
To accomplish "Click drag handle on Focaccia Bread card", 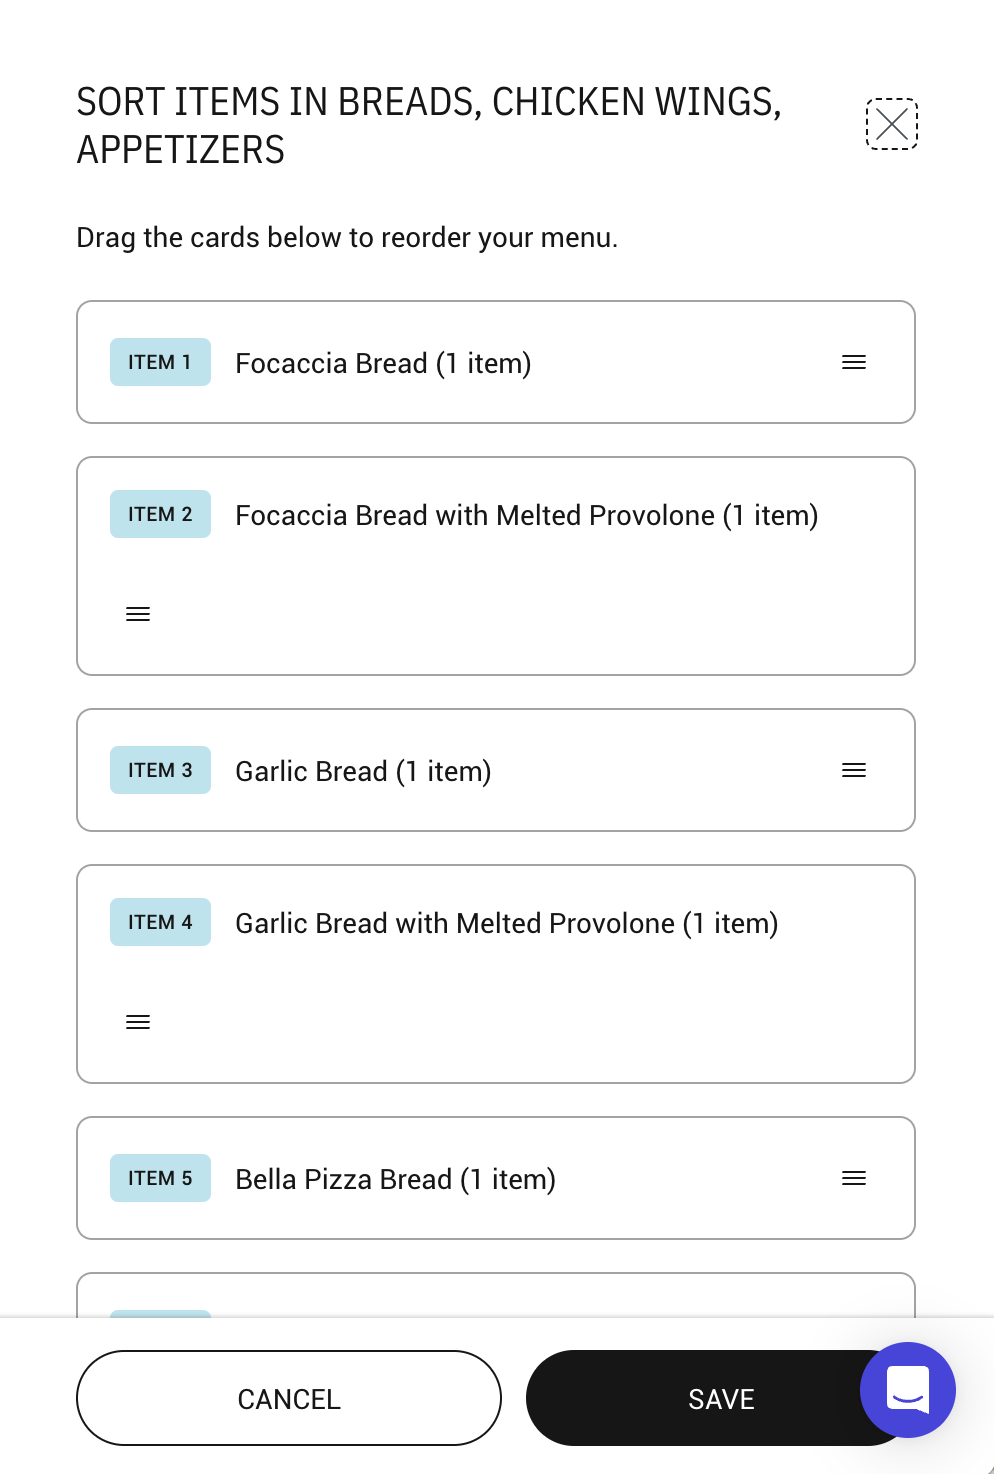I will [x=853, y=362].
